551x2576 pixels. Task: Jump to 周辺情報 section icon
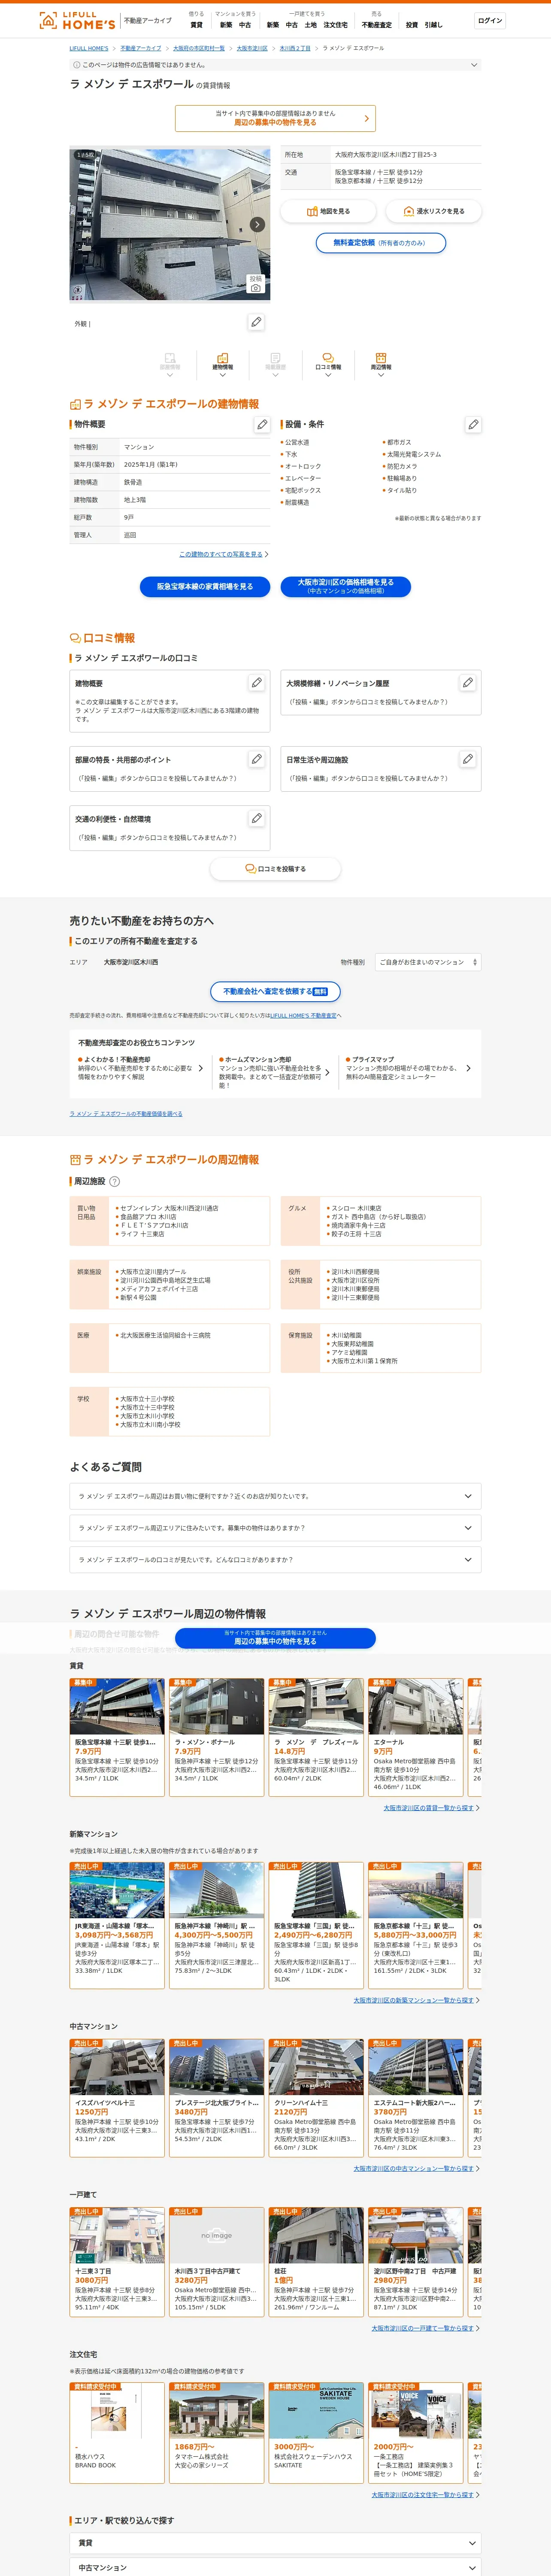(381, 364)
